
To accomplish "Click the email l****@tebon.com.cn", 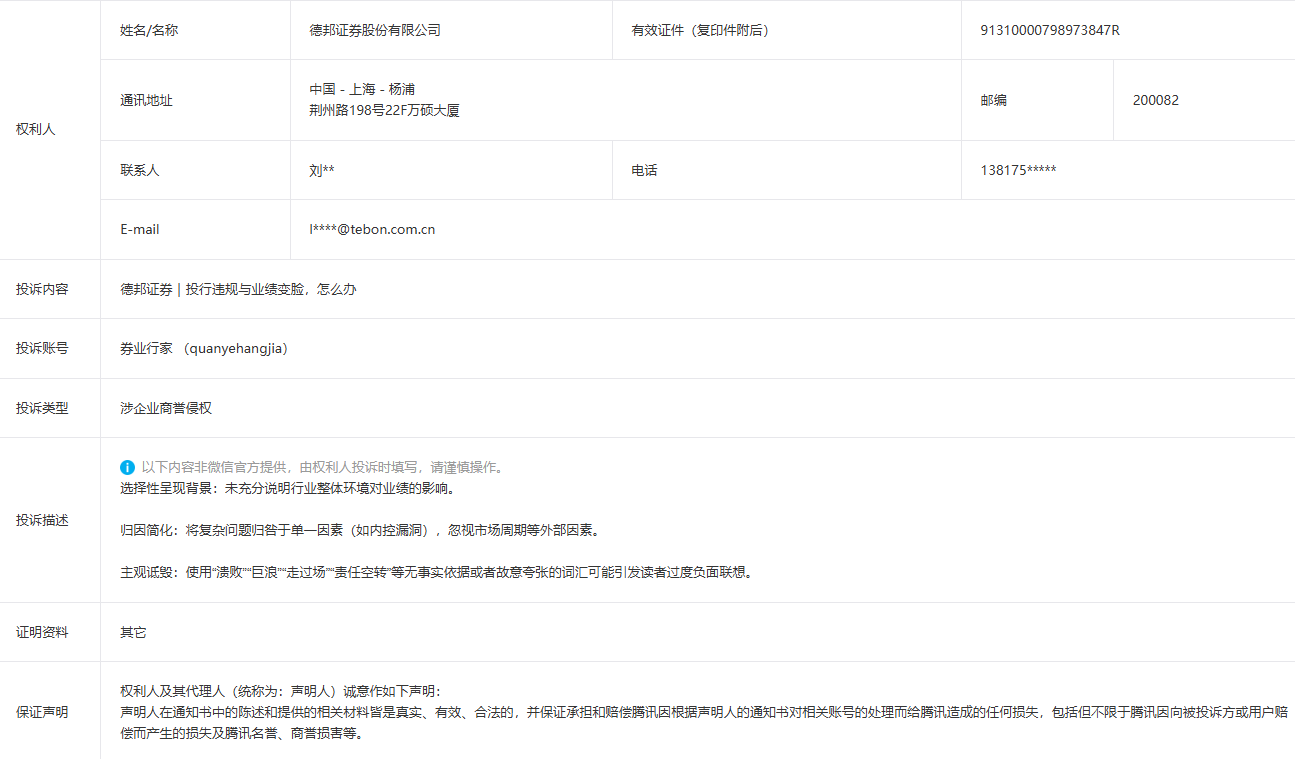I will pos(372,229).
